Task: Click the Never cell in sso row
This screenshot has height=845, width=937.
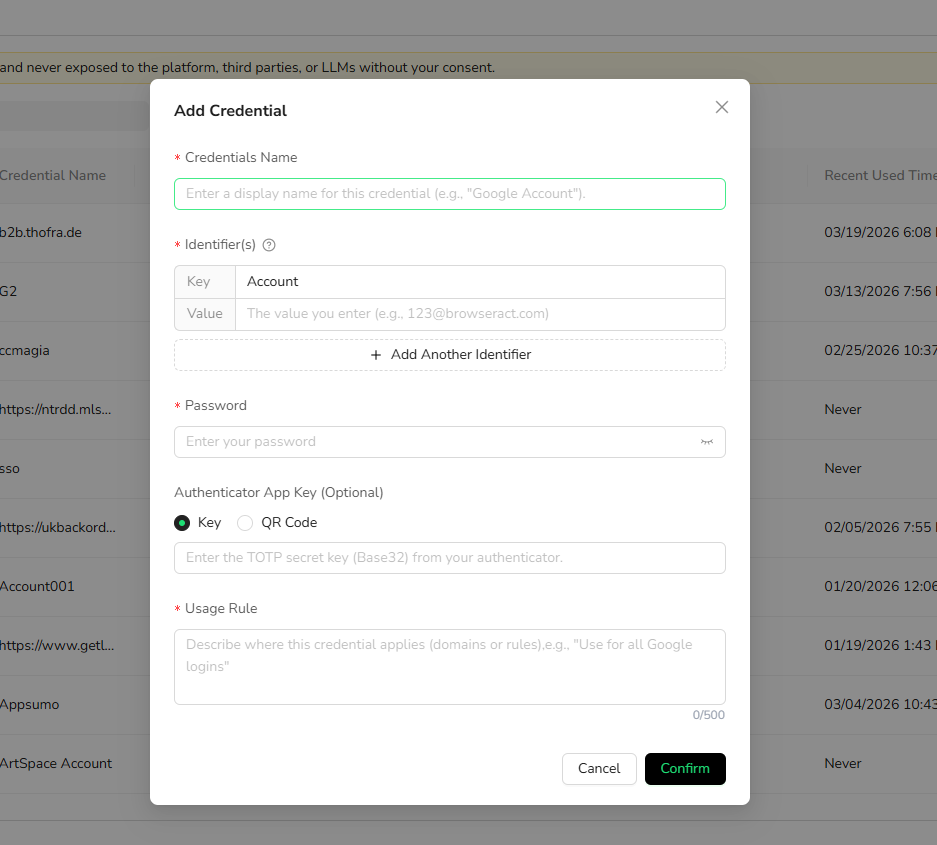Action: click(x=843, y=469)
